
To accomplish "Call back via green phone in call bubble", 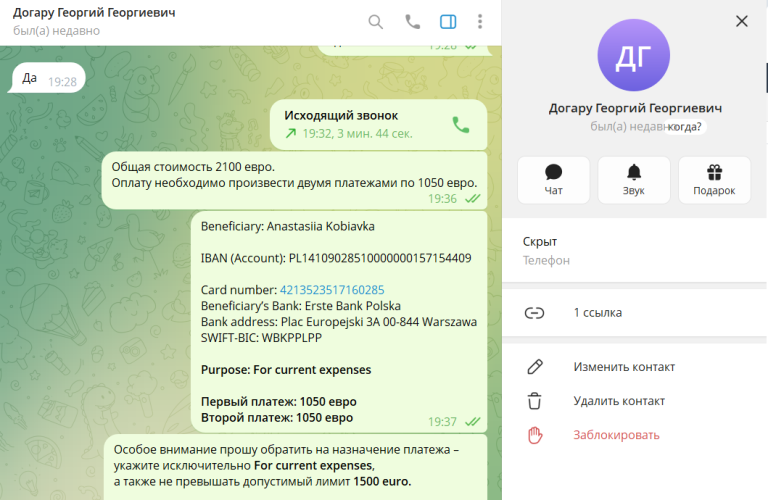I will tap(460, 125).
